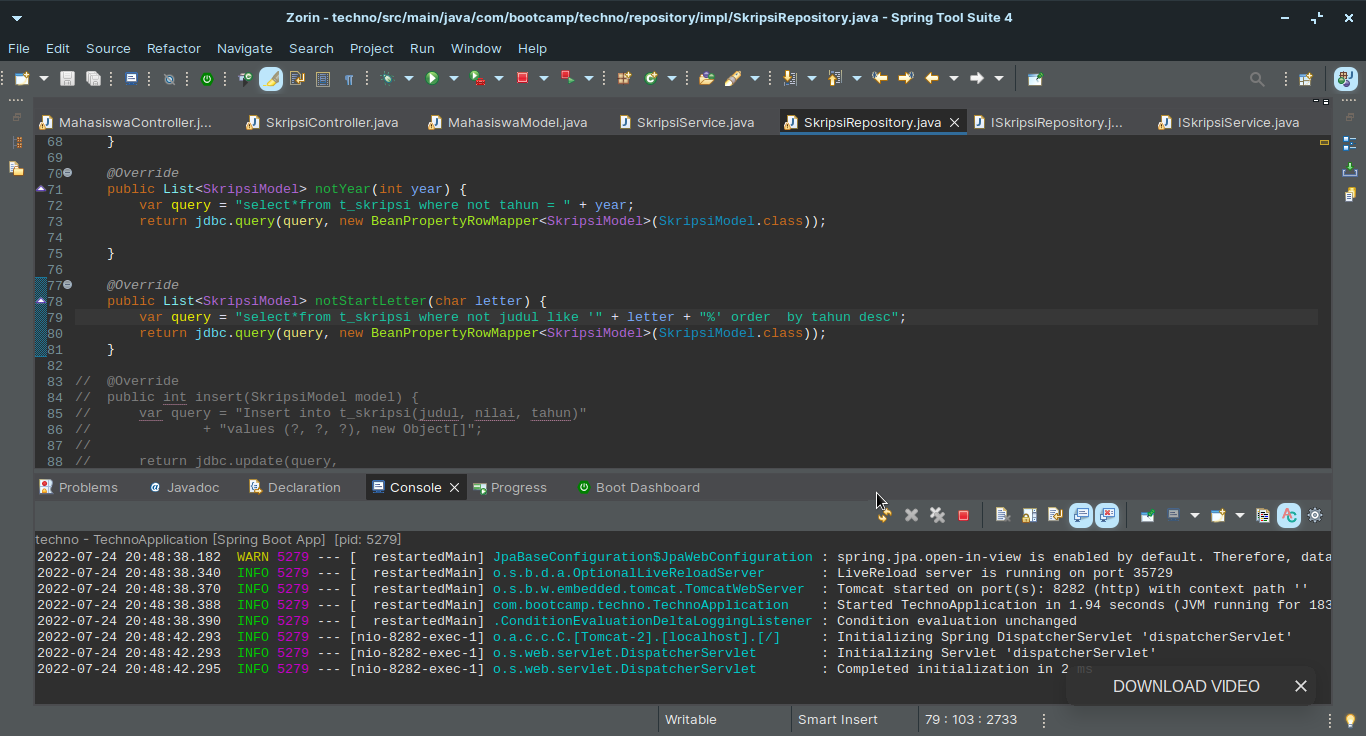Close the SkripsiRepository.java editor tab

pyautogui.click(x=954, y=122)
